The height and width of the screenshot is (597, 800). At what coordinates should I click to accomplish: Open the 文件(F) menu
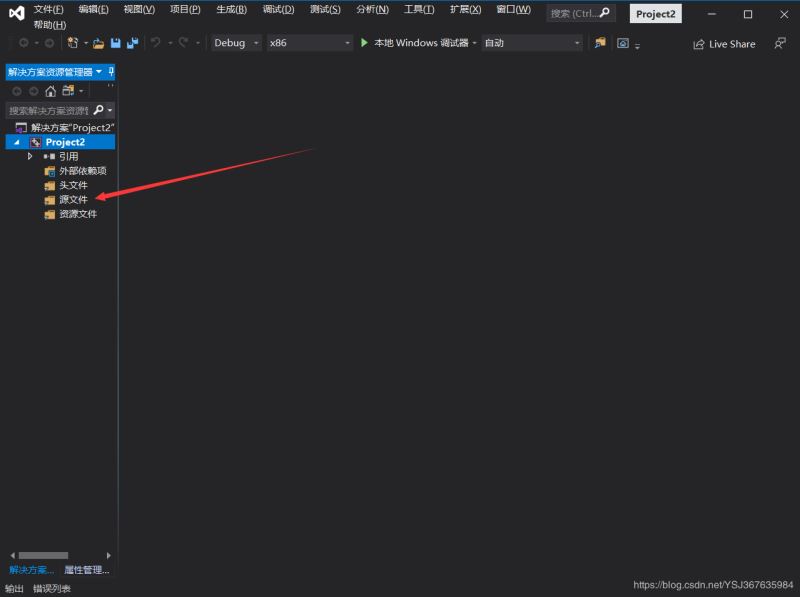pyautogui.click(x=48, y=10)
